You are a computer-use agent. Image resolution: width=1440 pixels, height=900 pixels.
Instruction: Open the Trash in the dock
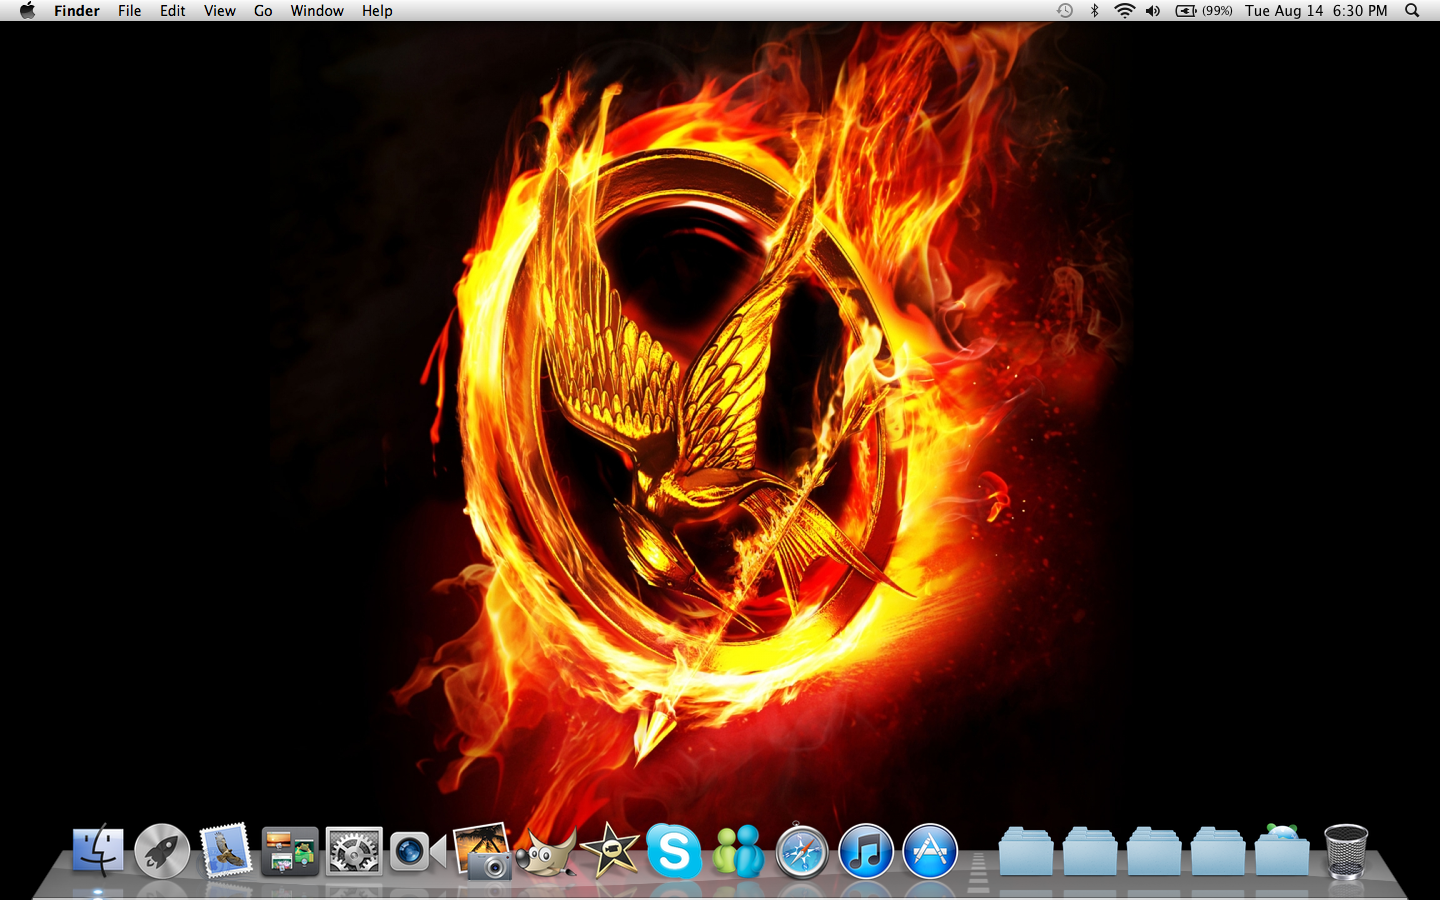(1346, 852)
